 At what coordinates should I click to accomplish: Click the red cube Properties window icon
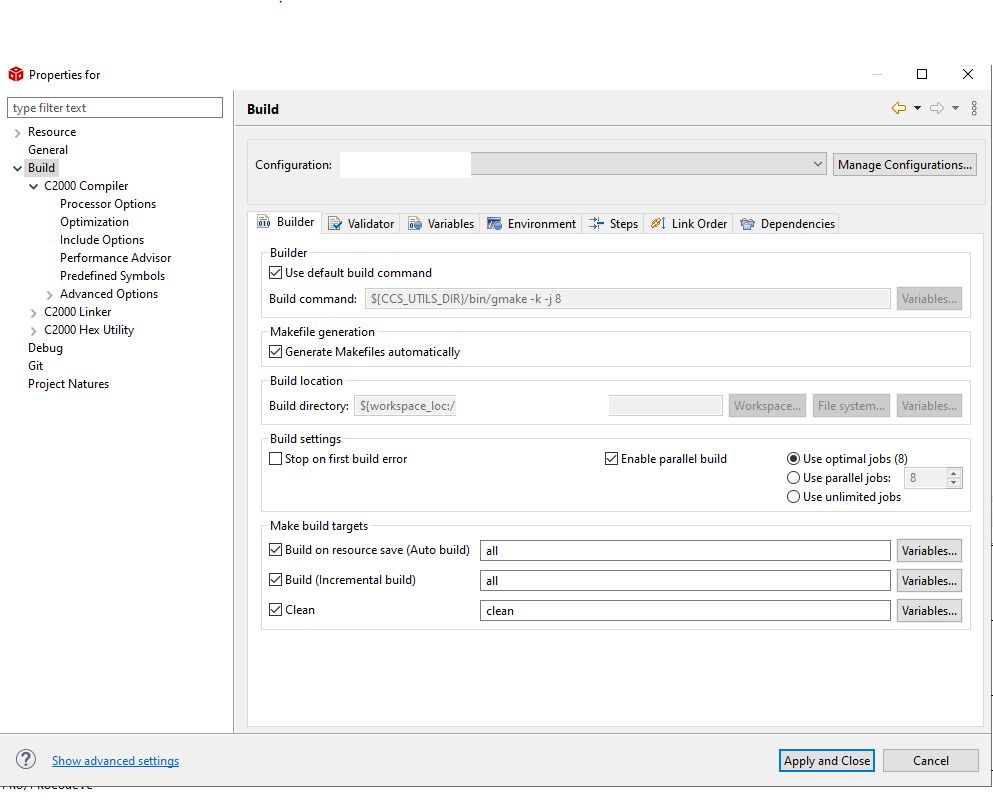click(16, 74)
